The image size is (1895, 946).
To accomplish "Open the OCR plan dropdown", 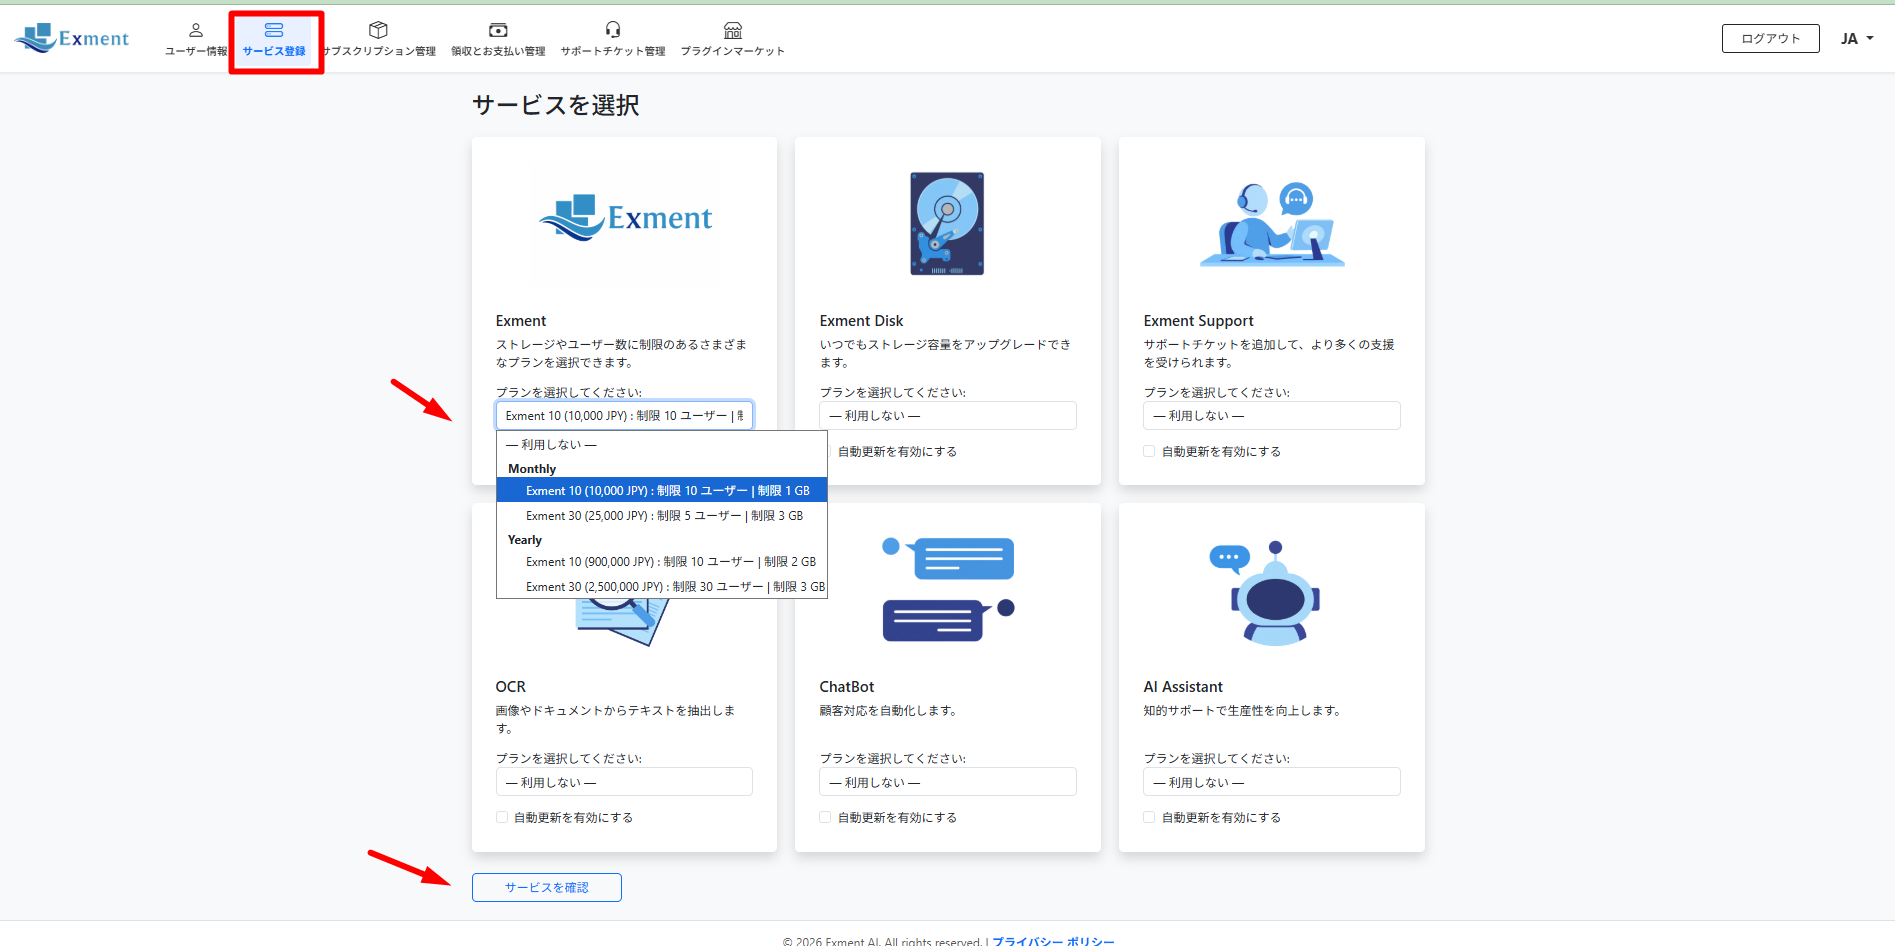I will 624,782.
